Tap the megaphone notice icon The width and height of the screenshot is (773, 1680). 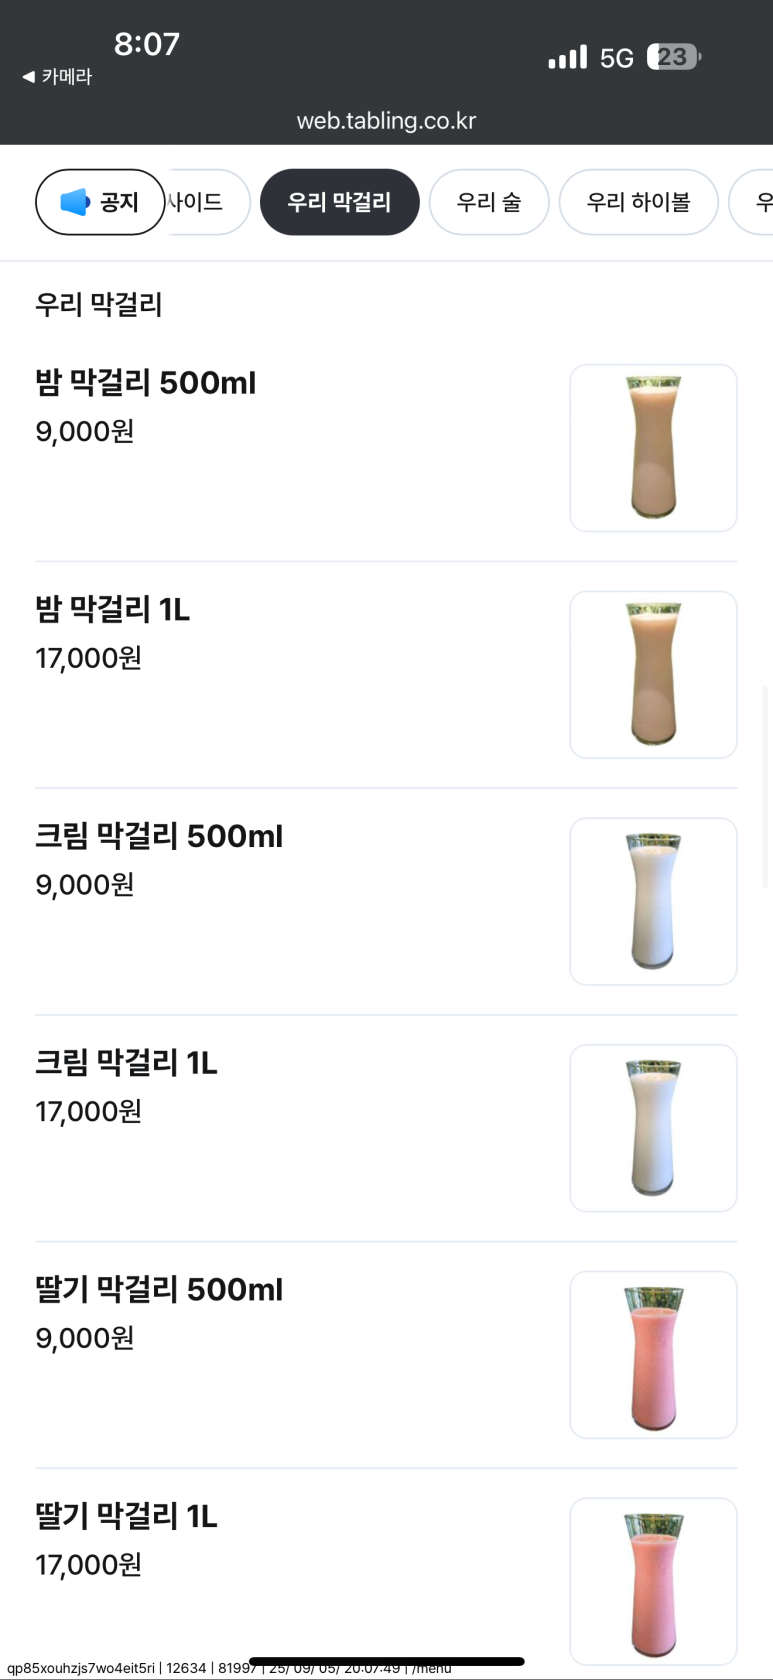tap(75, 202)
